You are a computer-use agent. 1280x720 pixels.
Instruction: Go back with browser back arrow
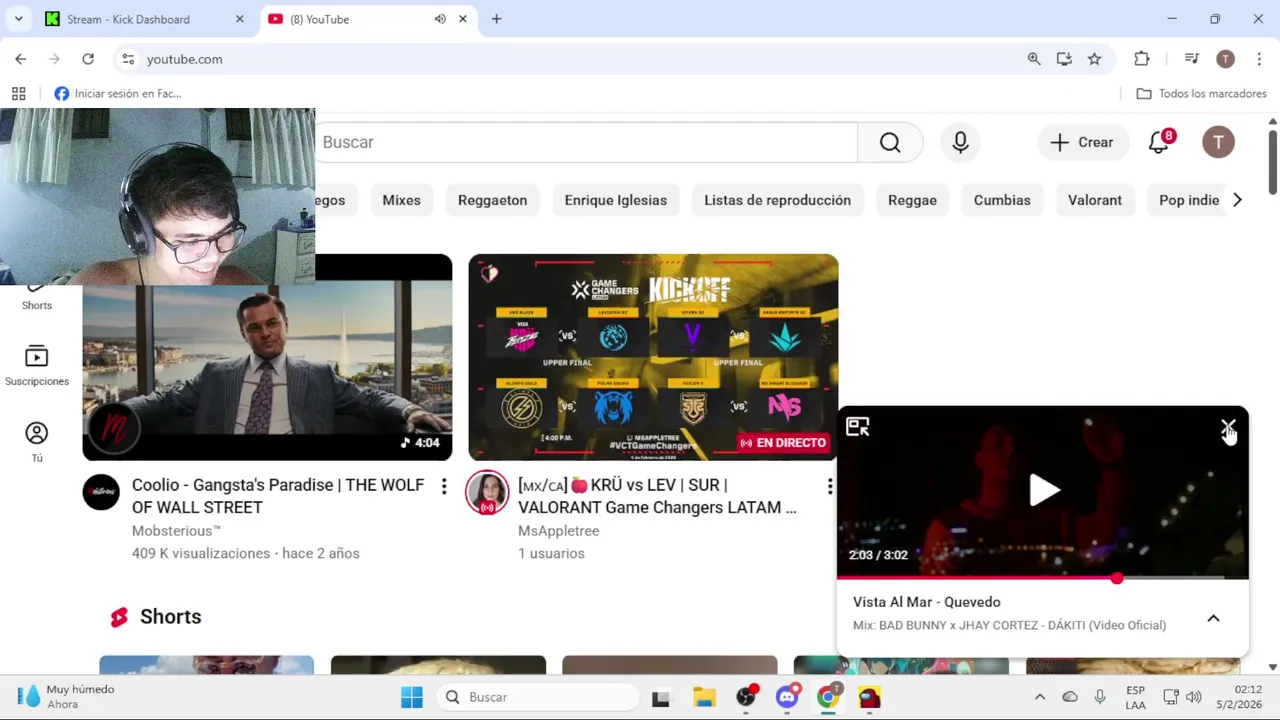coord(21,59)
